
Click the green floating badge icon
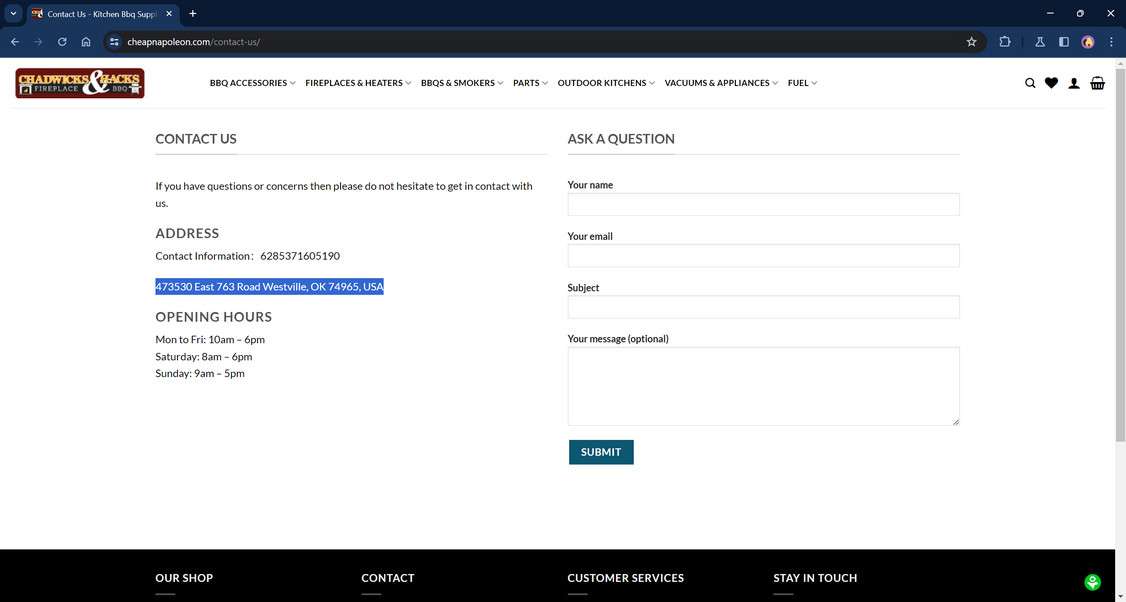1092,582
